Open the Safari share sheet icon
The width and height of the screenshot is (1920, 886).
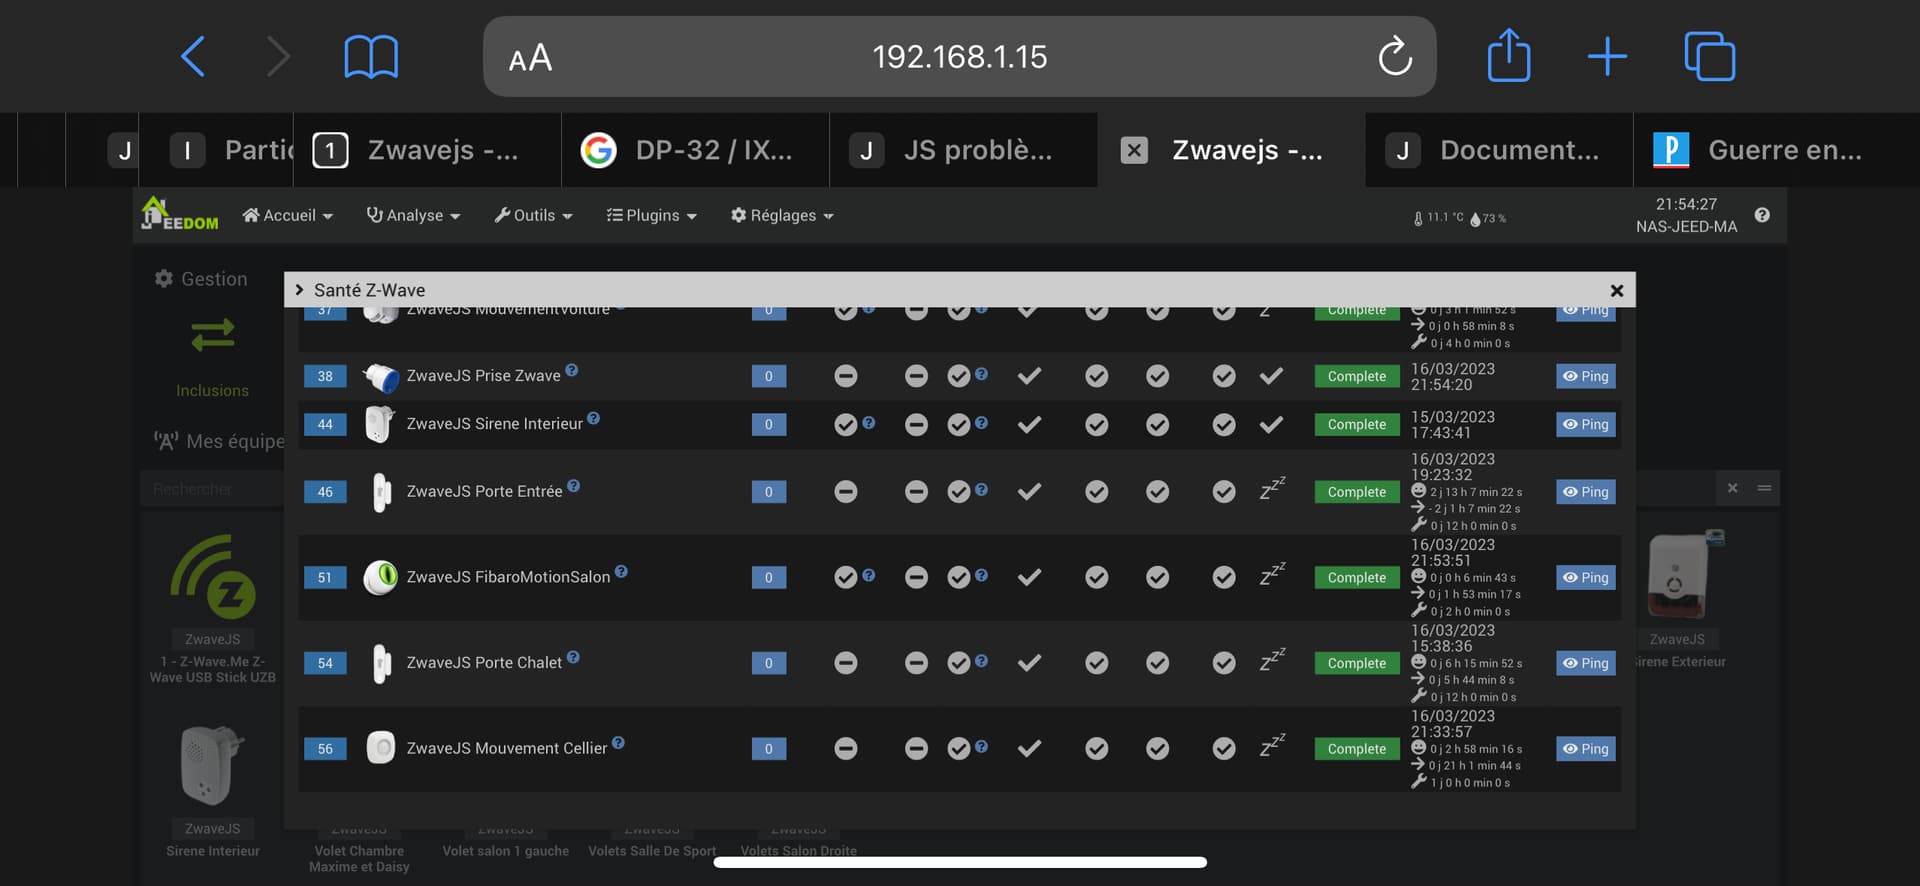[1508, 56]
